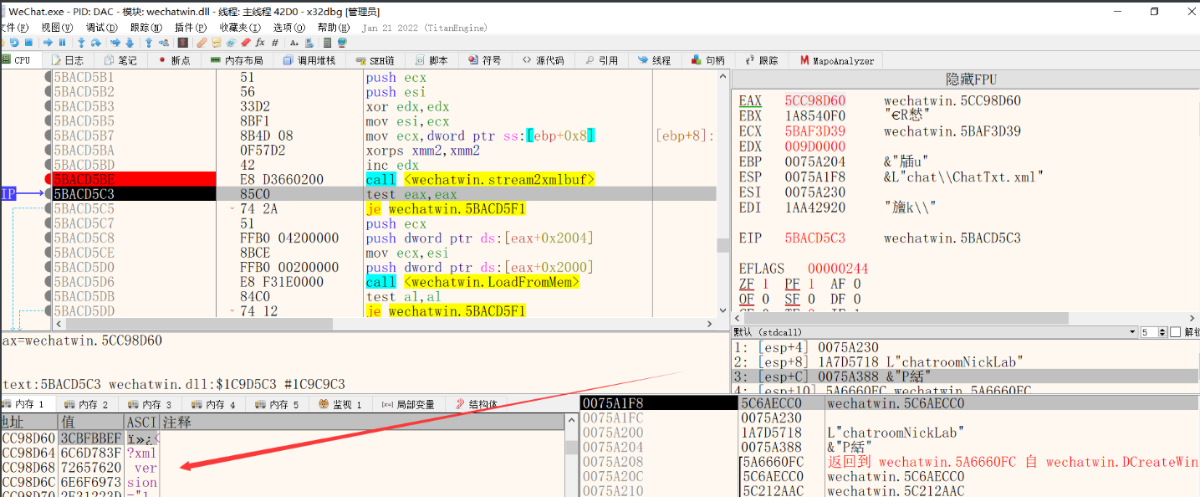Open the 帮助 menu
Screen dimensions: 1200x497
click(x=332, y=28)
